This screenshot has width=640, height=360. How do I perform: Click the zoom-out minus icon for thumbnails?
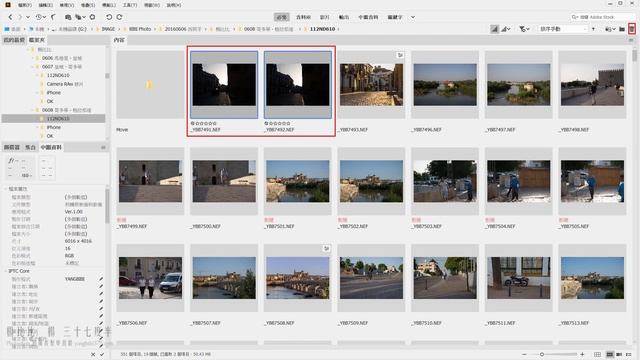point(524,354)
